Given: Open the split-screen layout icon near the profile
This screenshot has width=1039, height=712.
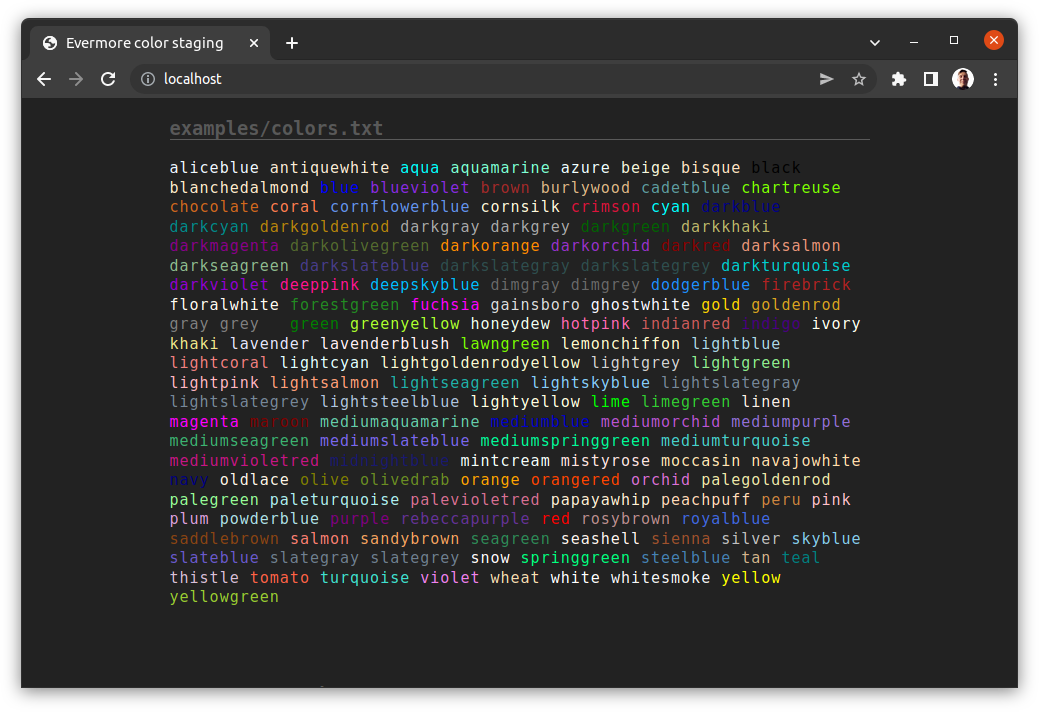Looking at the screenshot, I should tap(930, 78).
